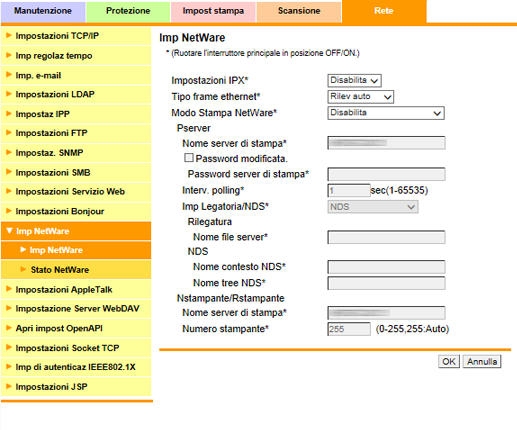Viewport: 517px width, 430px height.
Task: Open Impostazioni TCP/IP menu item
Action: click(76, 36)
